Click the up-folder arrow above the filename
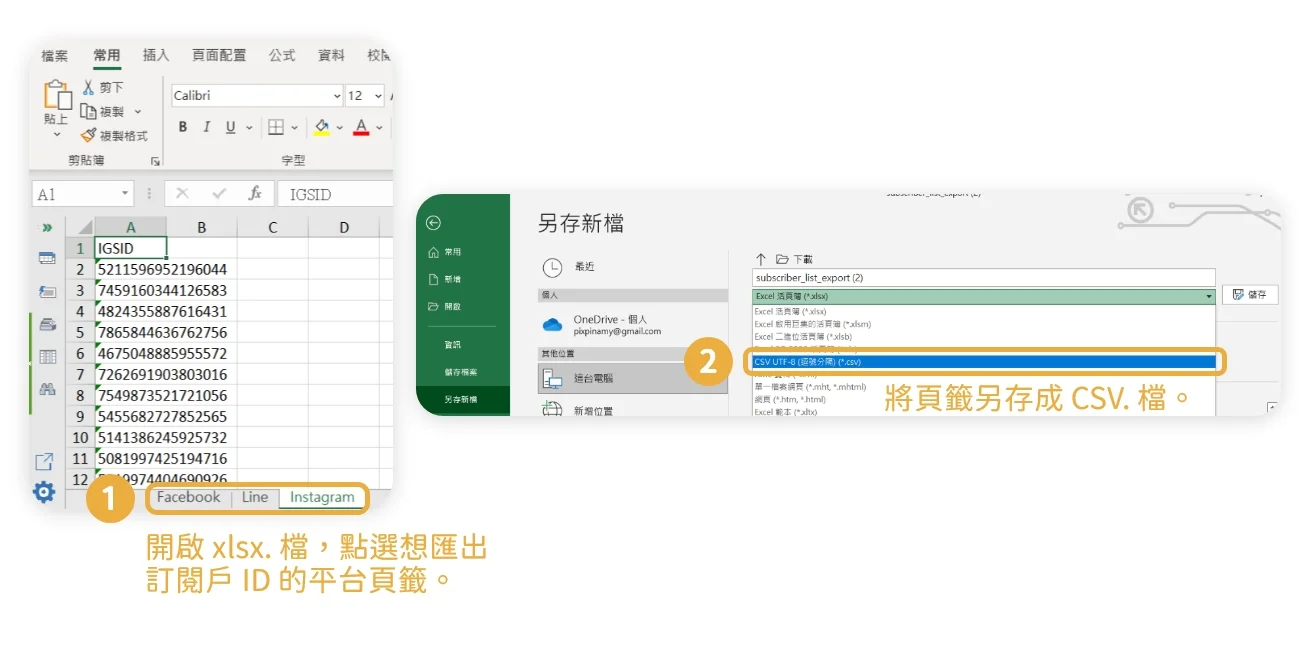1311x647 pixels. click(x=760, y=259)
